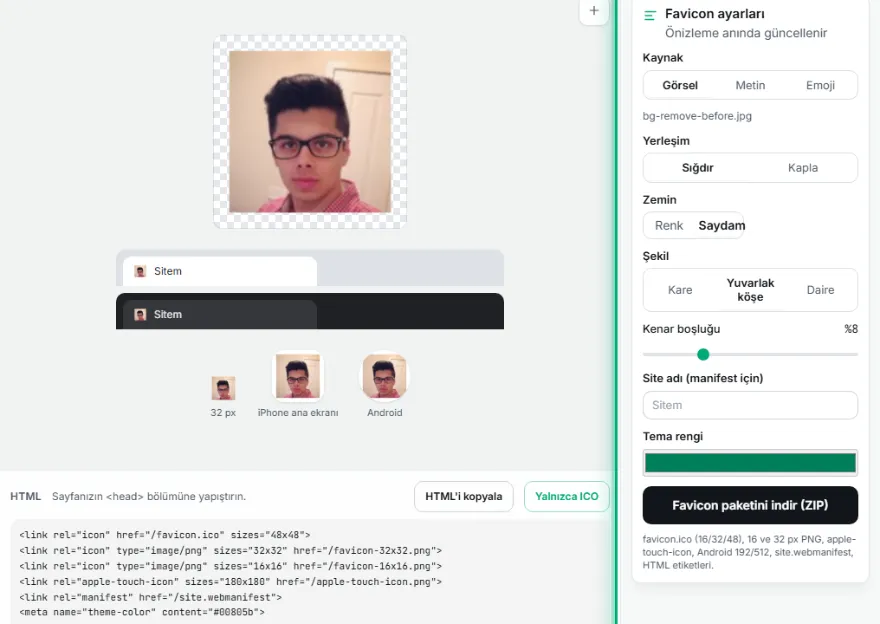Click the Site adı input field

point(750,405)
